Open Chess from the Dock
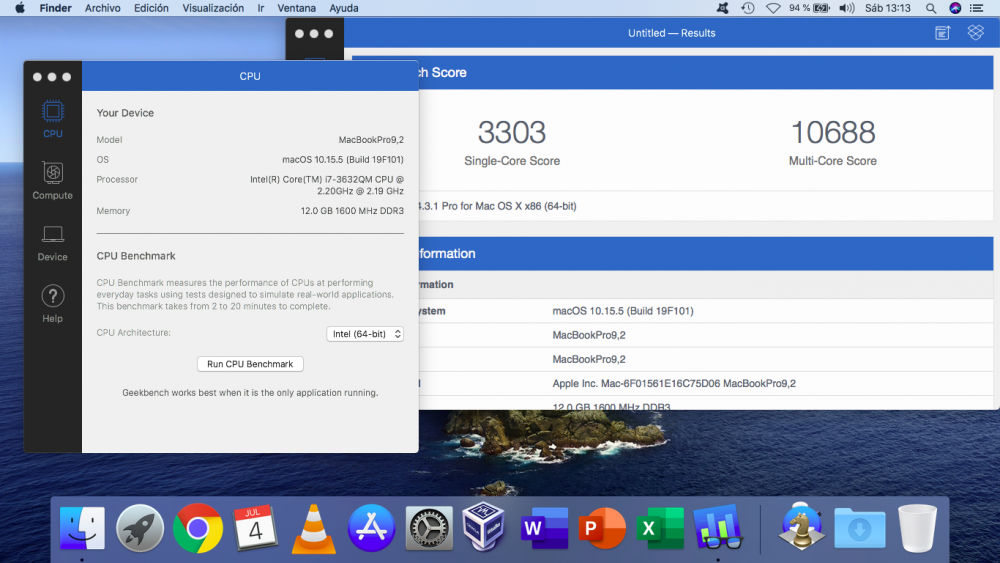Image resolution: width=1000 pixels, height=563 pixels. click(802, 527)
